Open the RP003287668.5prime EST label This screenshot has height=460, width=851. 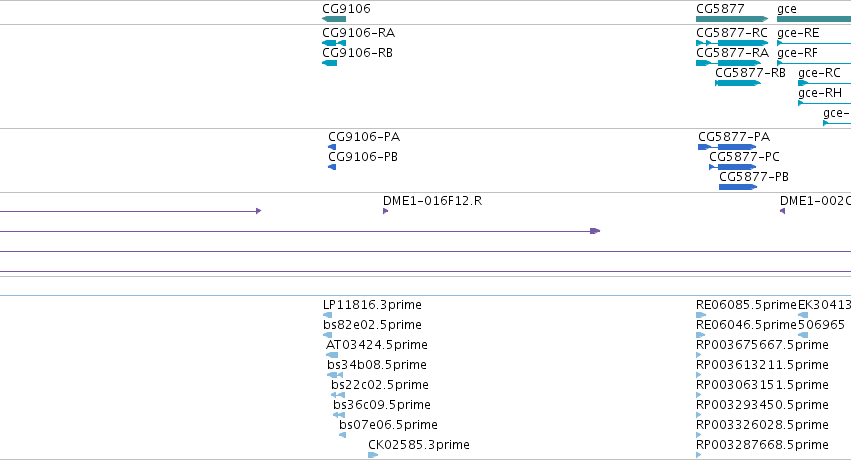point(763,445)
